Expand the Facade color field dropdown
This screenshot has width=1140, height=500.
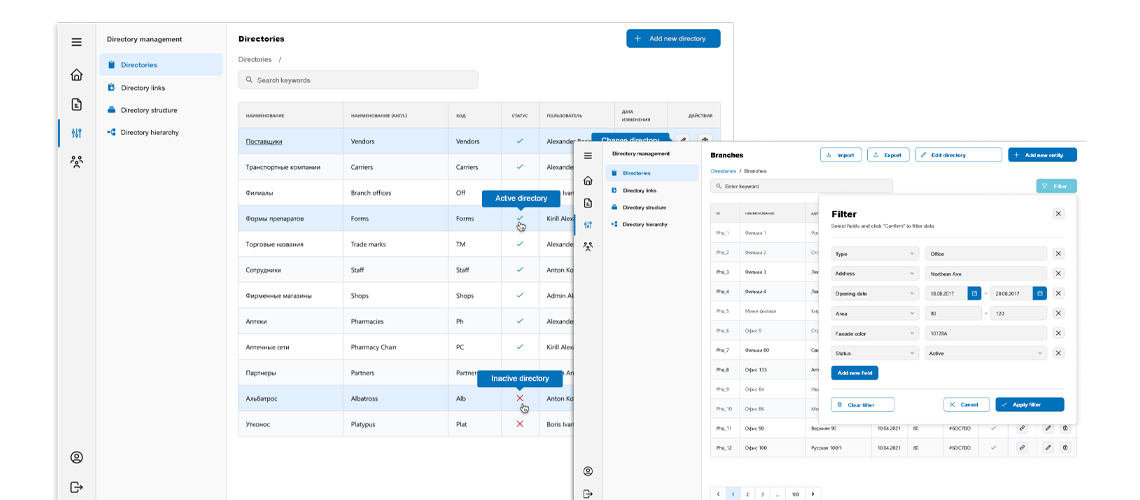pos(875,333)
